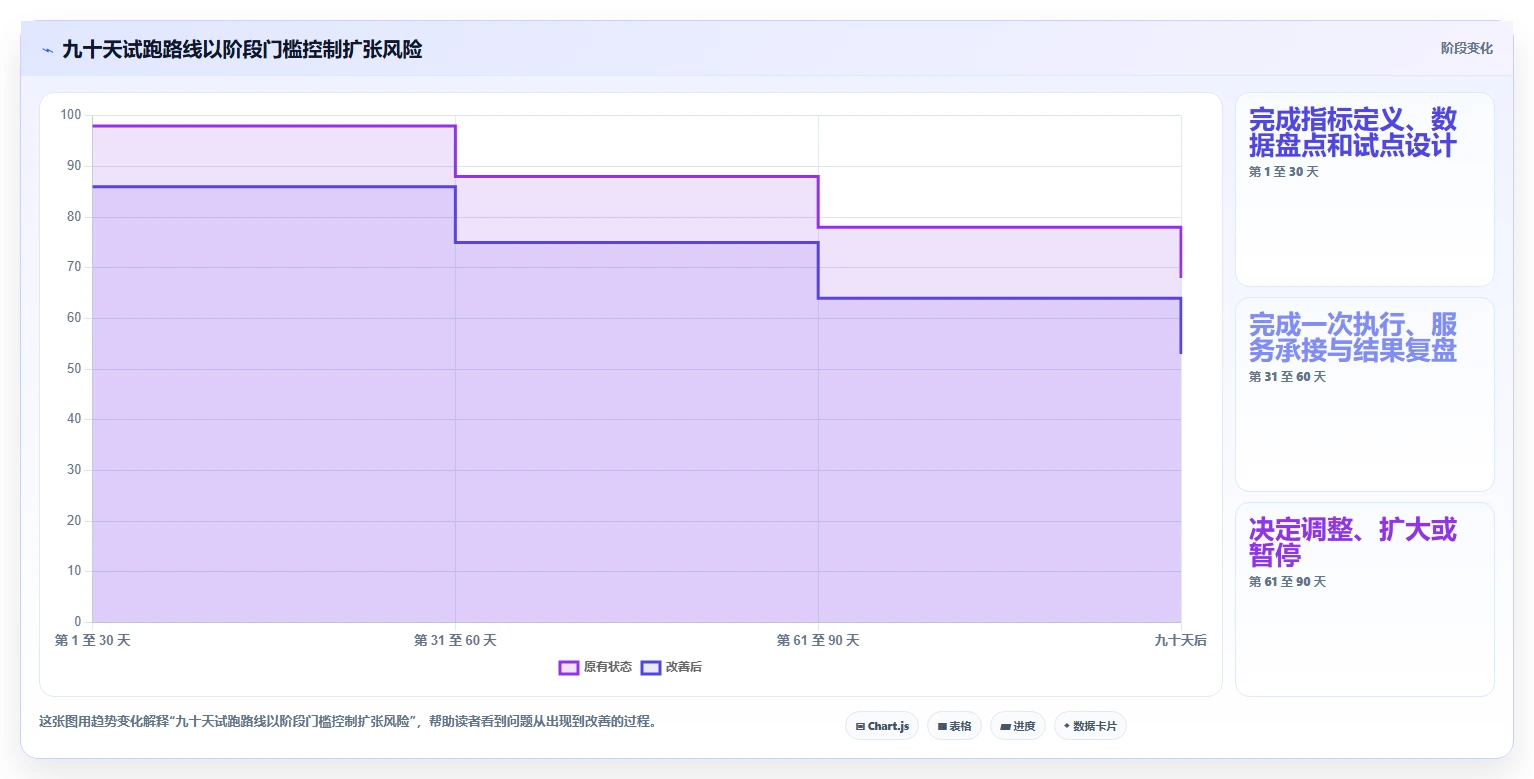Click the 改善后 legend label
This screenshot has width=1534, height=779.
684,667
